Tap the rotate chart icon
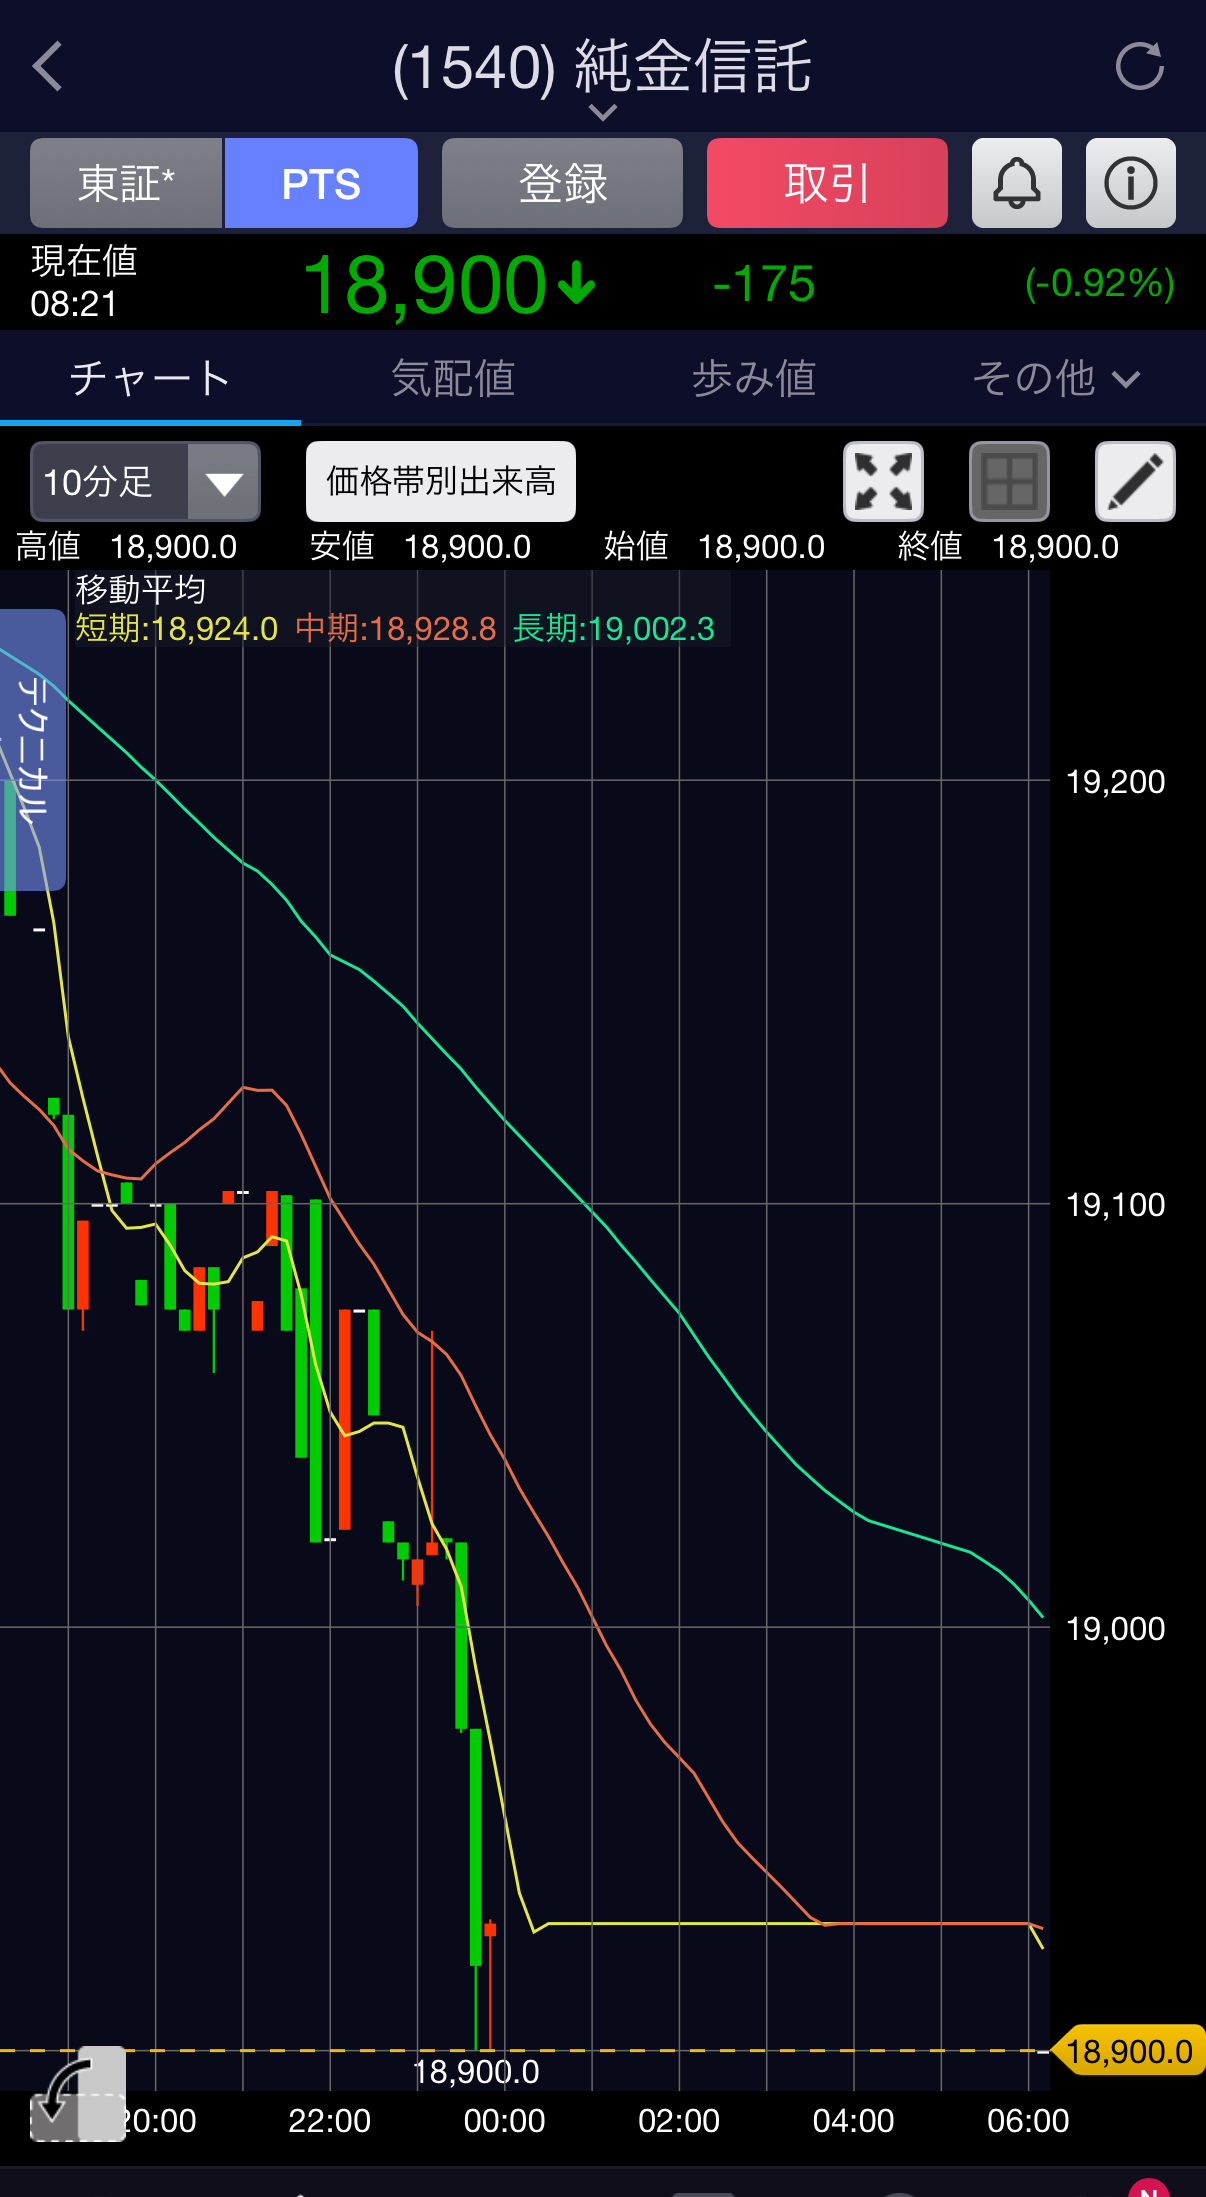1206x2197 pixels. point(77,2093)
